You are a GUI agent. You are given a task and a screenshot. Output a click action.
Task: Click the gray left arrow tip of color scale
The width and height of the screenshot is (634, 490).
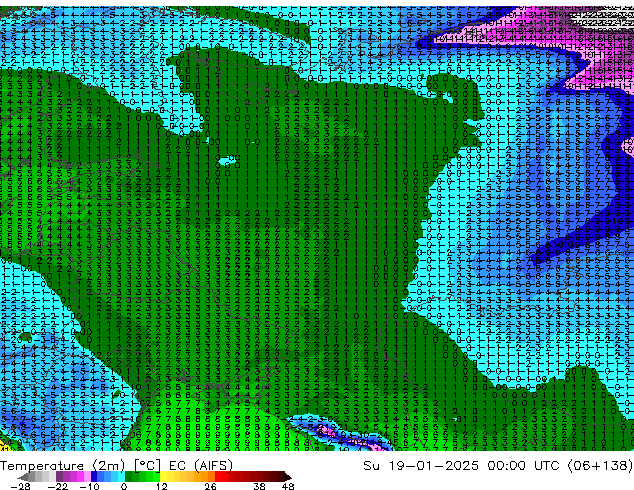point(22,477)
